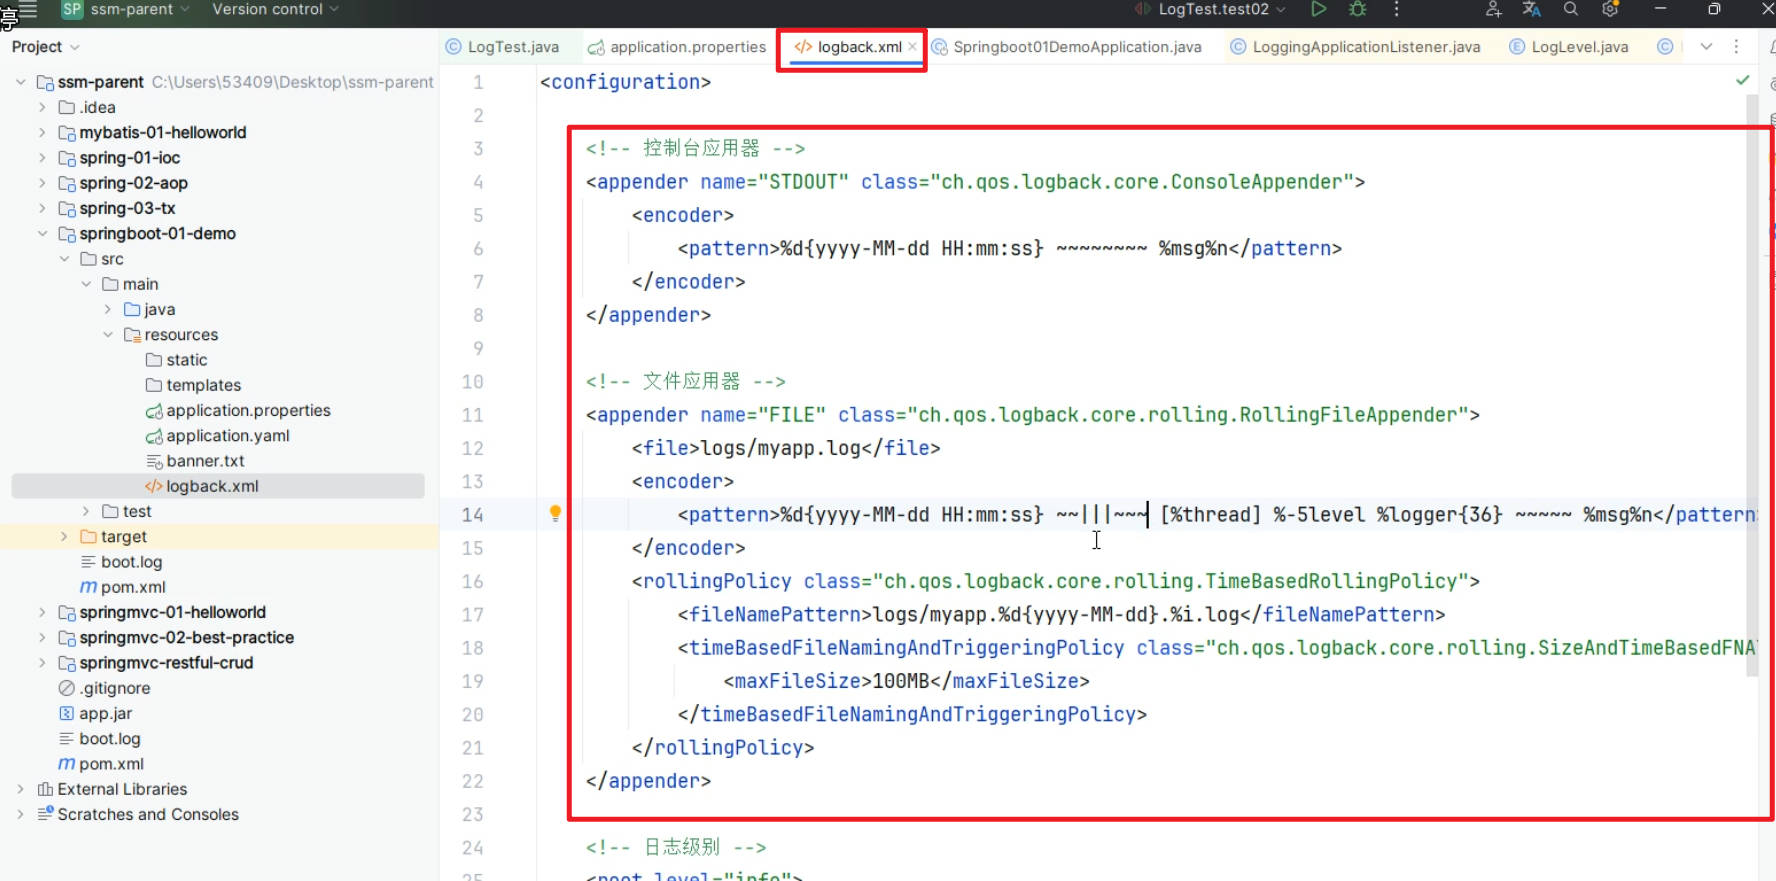Open more run actions vertical dots

pos(1396,9)
